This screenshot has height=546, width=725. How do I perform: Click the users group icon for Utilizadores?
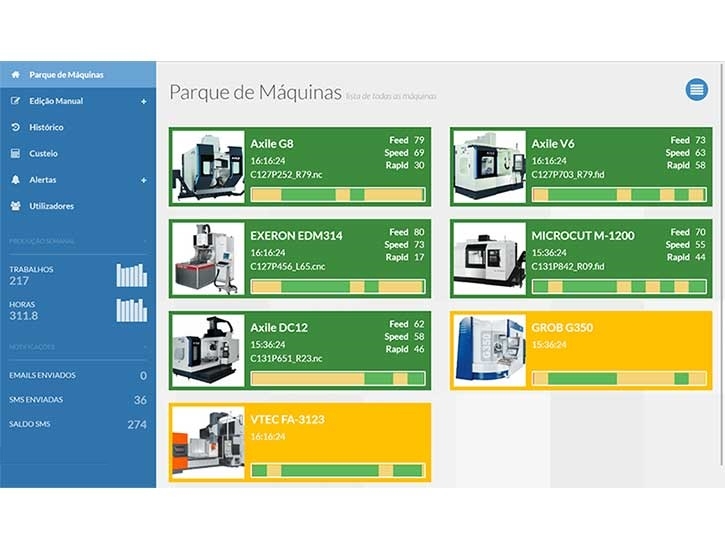[15, 206]
